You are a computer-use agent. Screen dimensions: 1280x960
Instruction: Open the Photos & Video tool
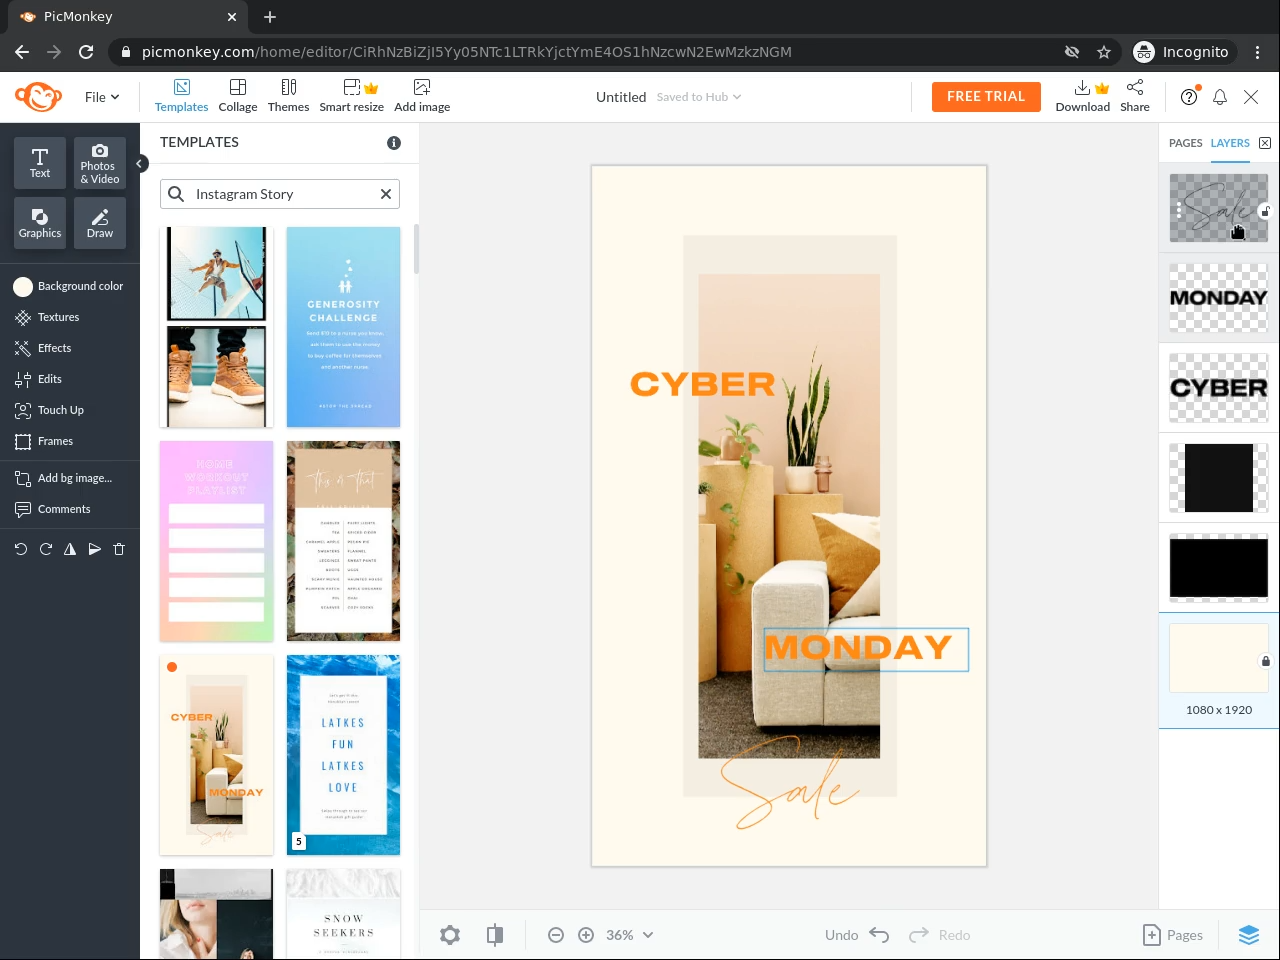(x=99, y=162)
